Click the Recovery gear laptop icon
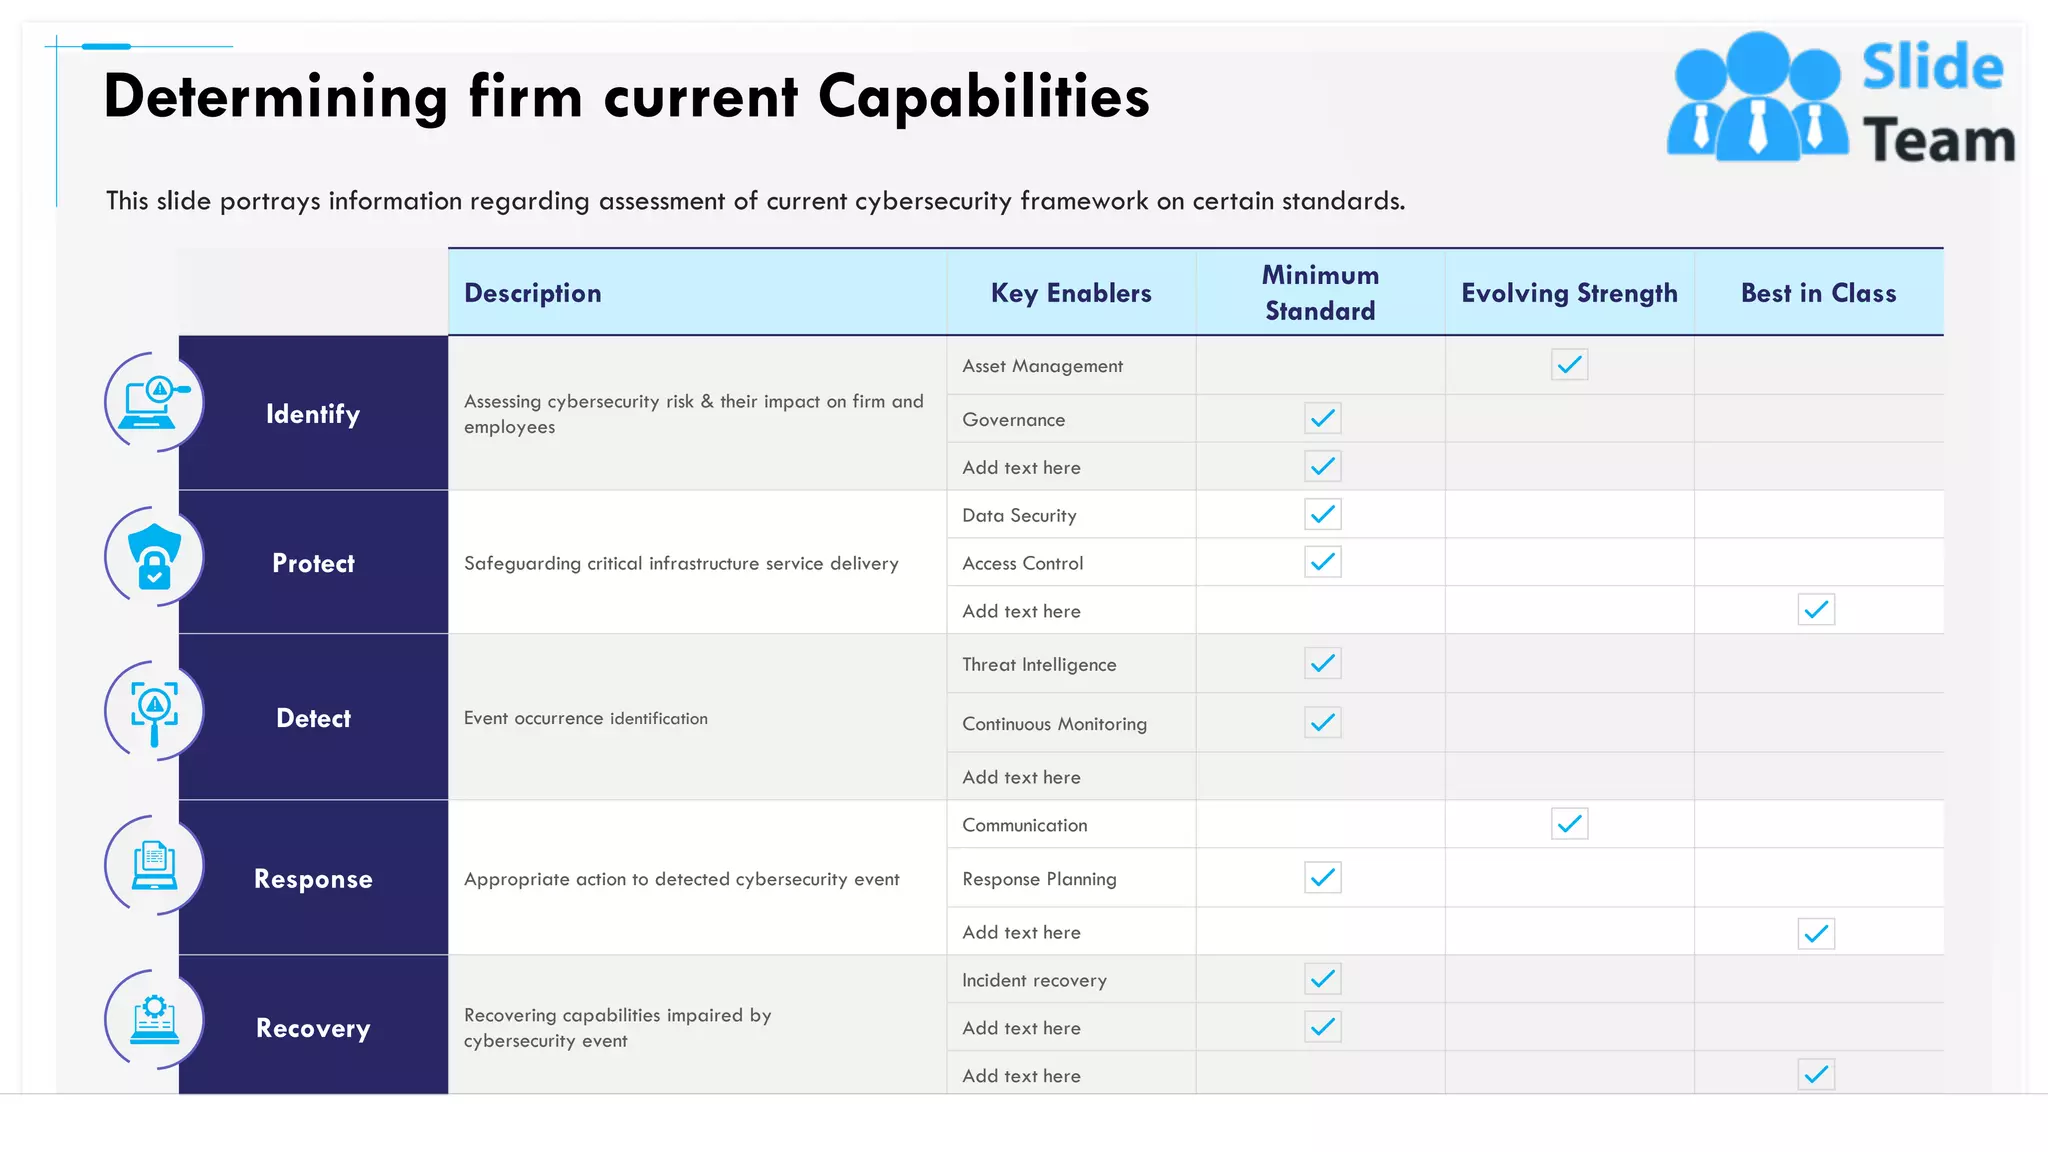Image resolution: width=2048 pixels, height=1152 pixels. 154,1019
